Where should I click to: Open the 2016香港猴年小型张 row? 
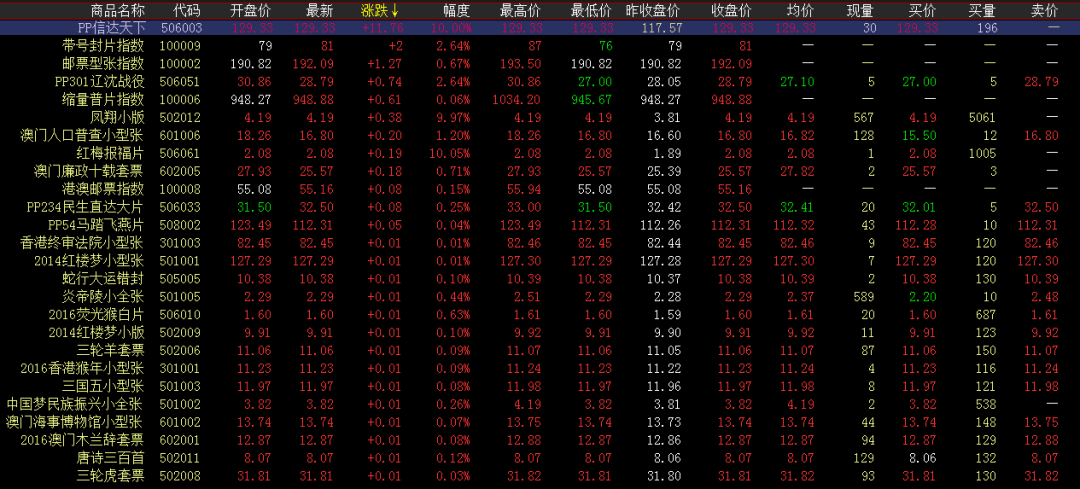click(x=540, y=368)
